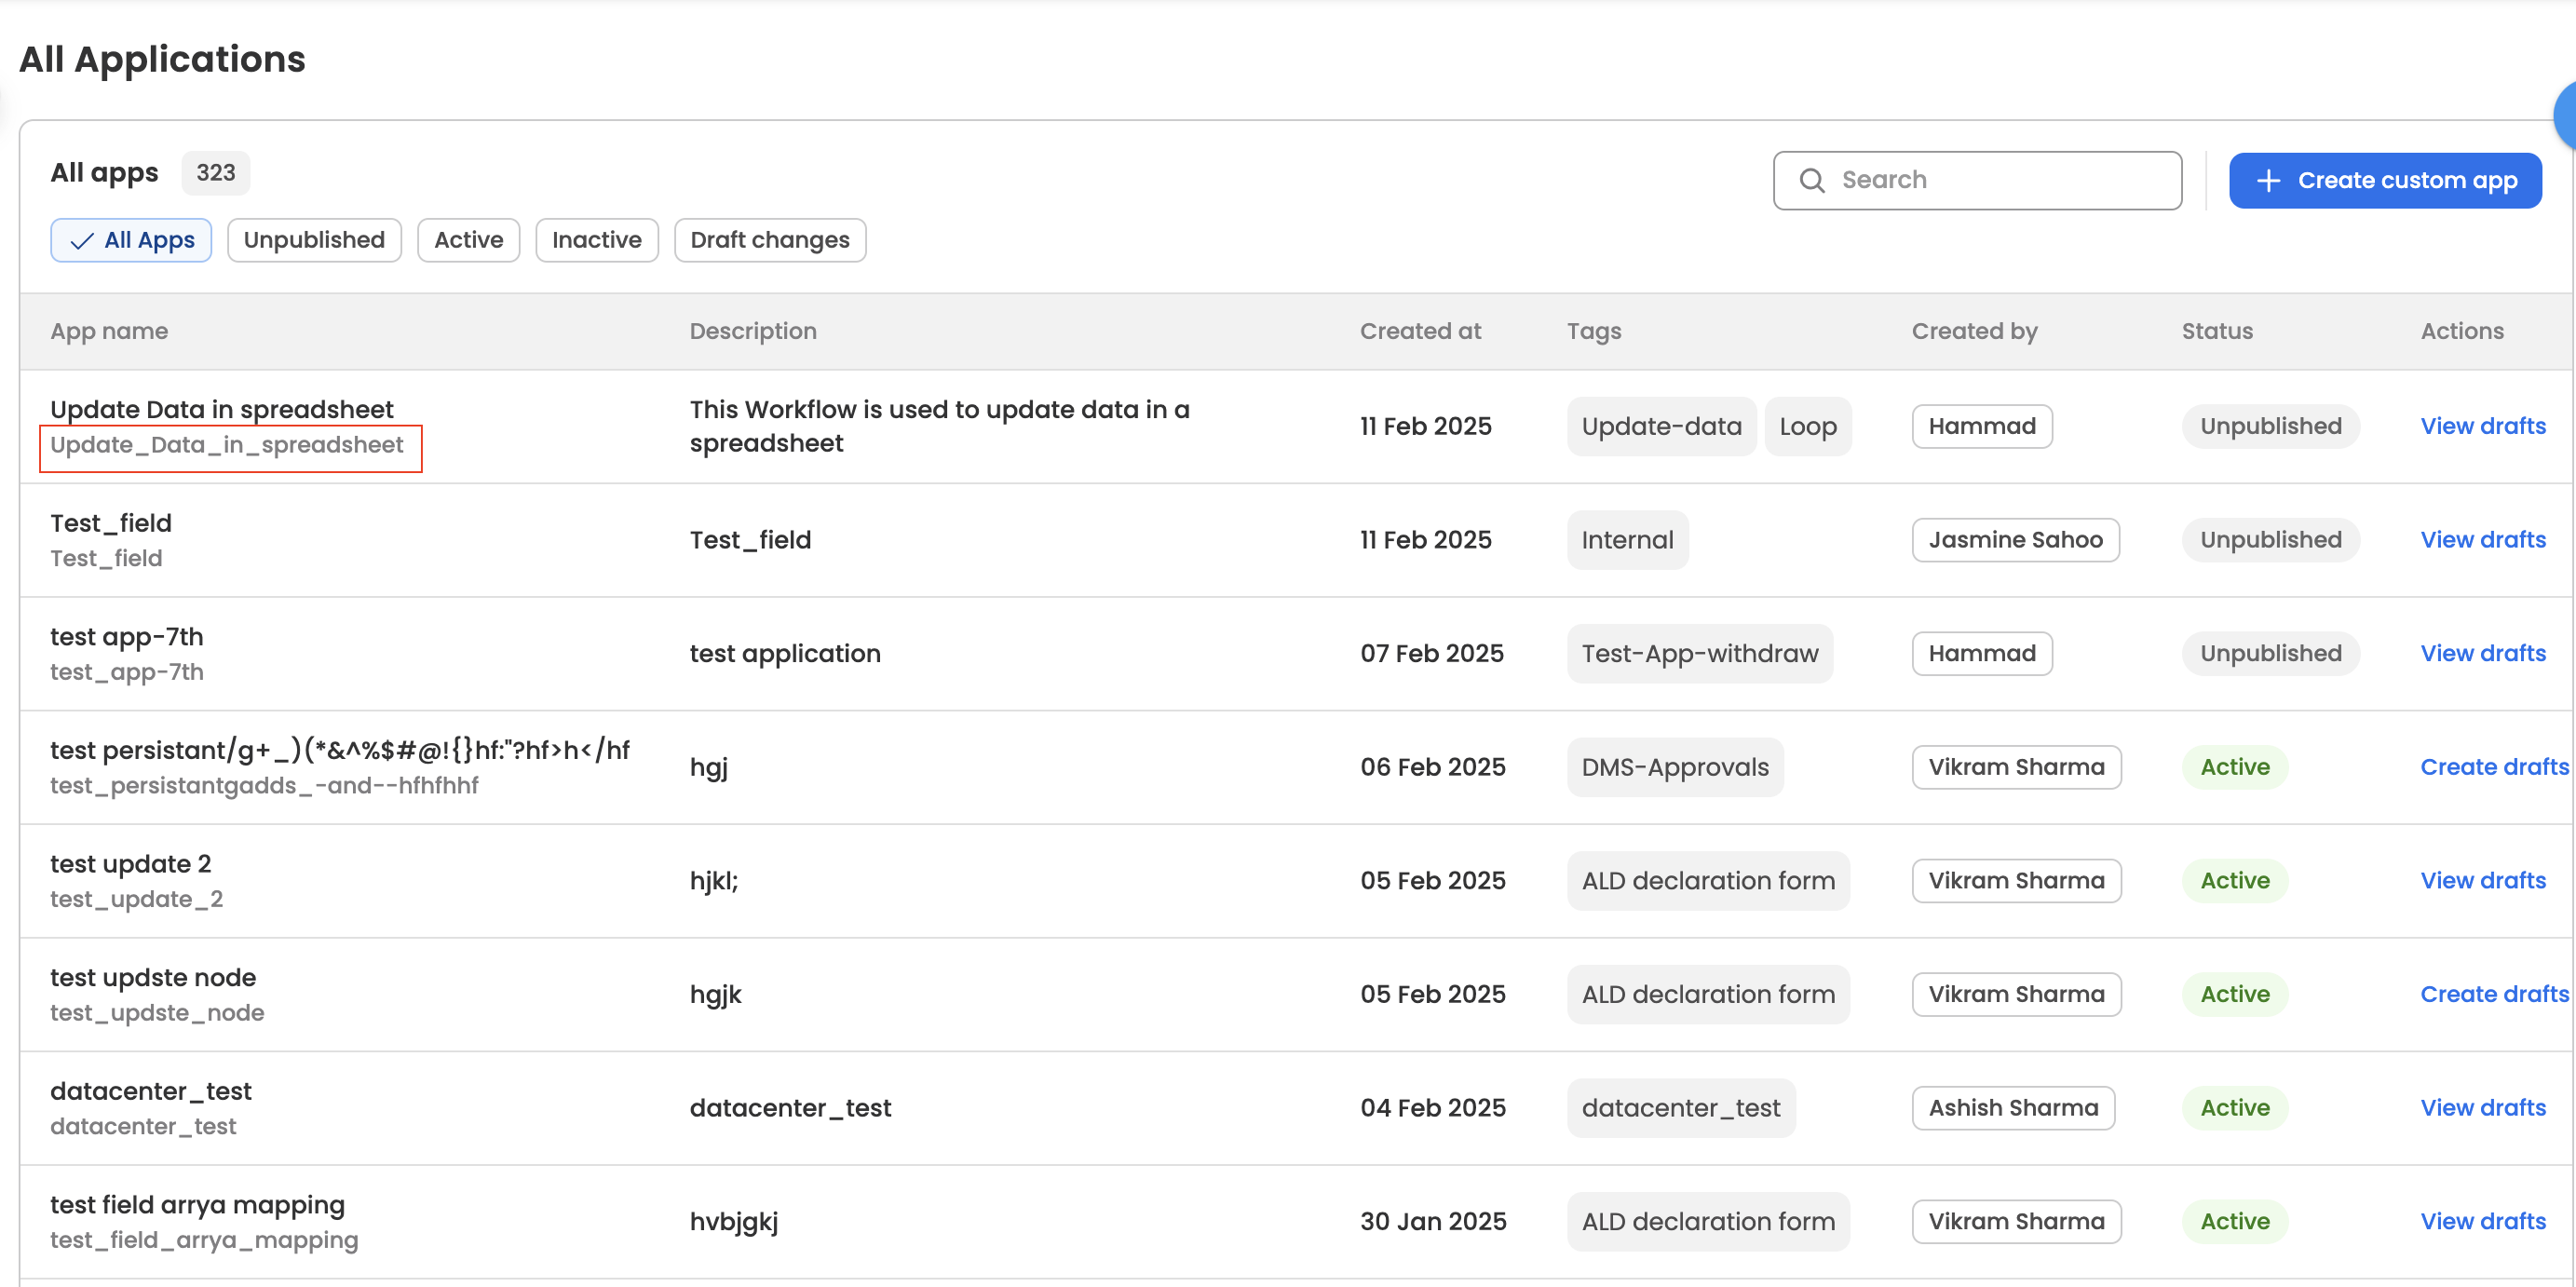The height and width of the screenshot is (1287, 2576).
Task: Click the Loop tag chip
Action: (x=1807, y=426)
